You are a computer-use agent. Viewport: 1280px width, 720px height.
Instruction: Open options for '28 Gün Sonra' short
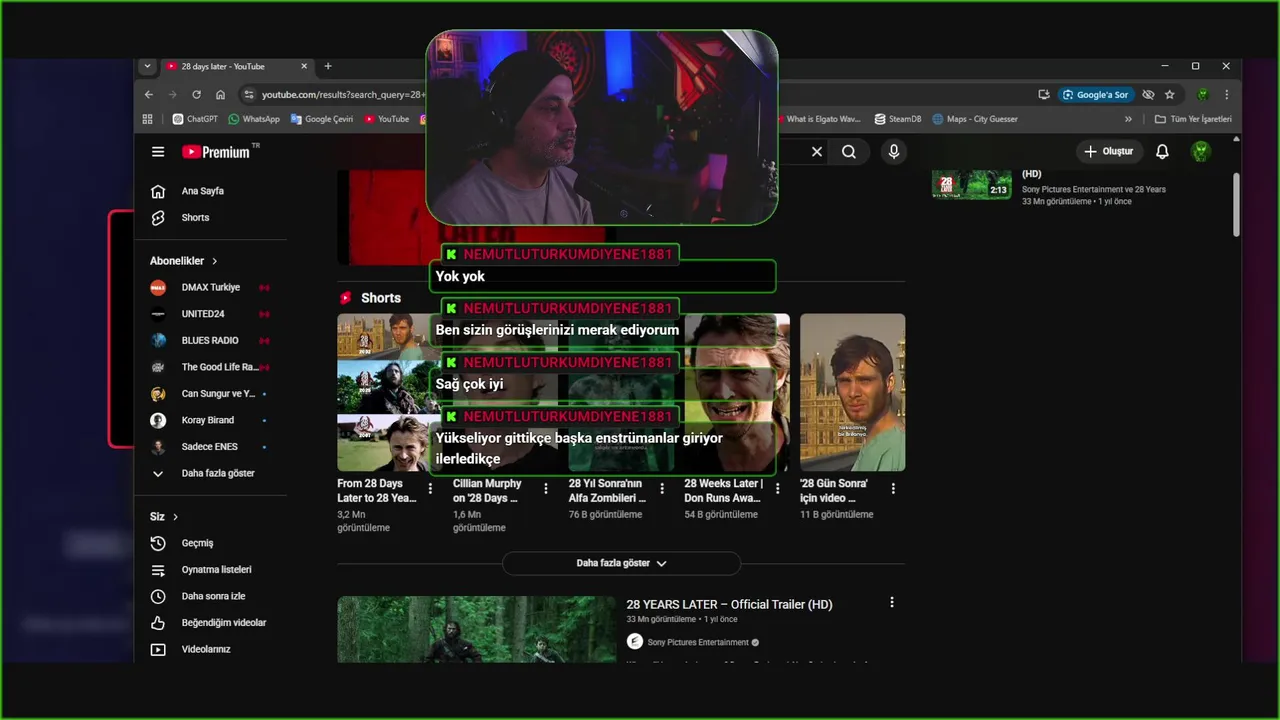pyautogui.click(x=893, y=489)
